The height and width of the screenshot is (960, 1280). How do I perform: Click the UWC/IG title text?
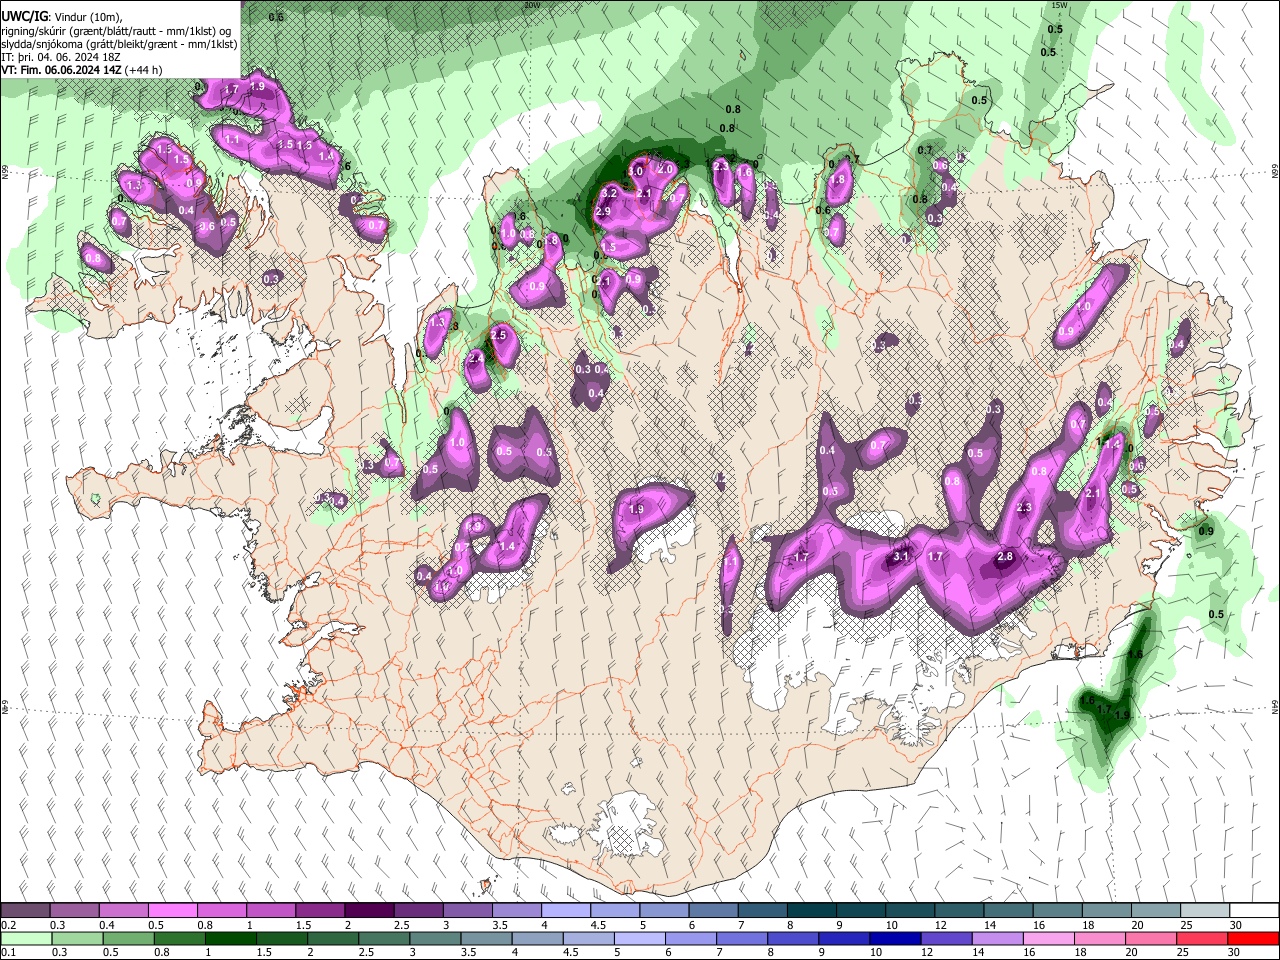(x=24, y=17)
